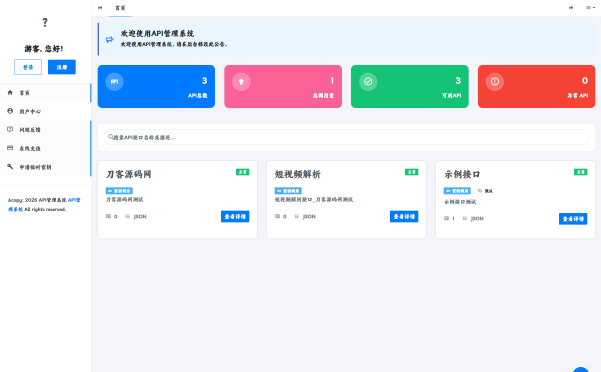Screen dimensions: 601x372
Task: Click the warning icon on red card
Action: pos(495,82)
